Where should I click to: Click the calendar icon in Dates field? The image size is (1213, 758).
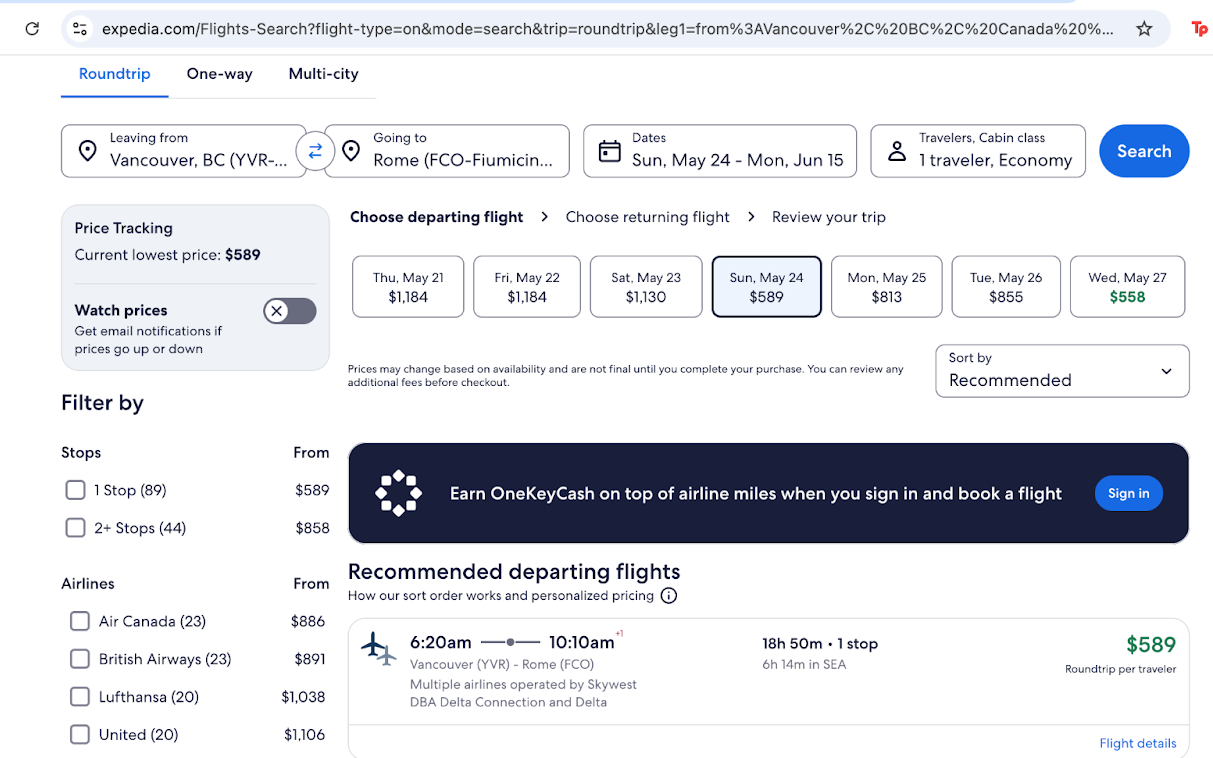609,151
